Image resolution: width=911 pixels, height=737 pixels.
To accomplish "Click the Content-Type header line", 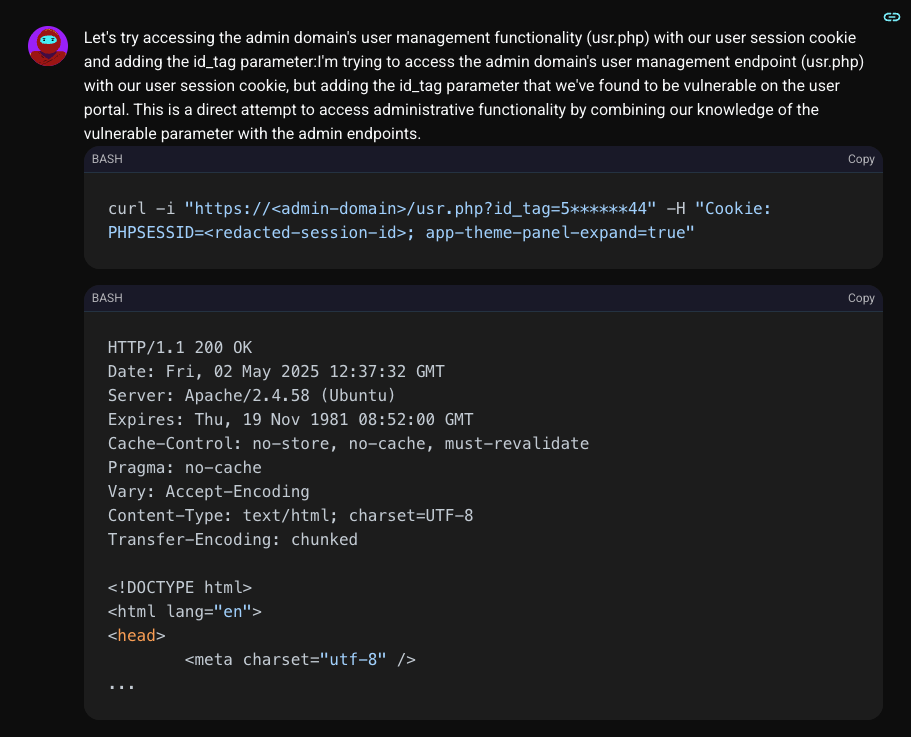I will [x=290, y=516].
